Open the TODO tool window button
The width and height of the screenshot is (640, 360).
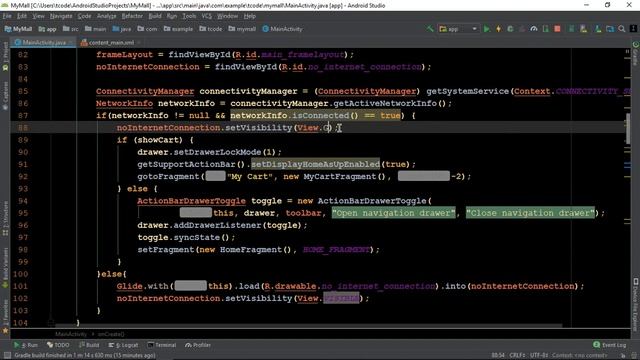pyautogui.click(x=58, y=345)
